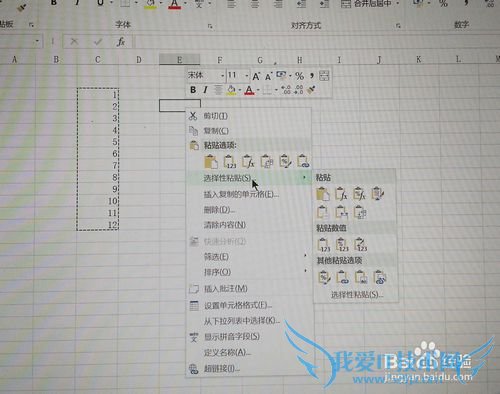Click Transpose icon under 粘贴选项 heading
The height and width of the screenshot is (394, 500).
[267, 162]
